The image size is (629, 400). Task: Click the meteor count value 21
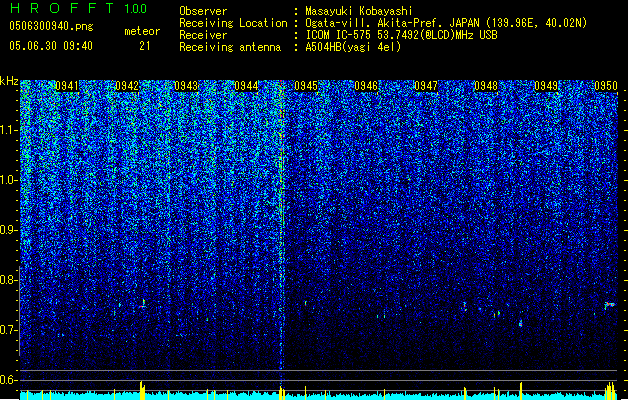pyautogui.click(x=145, y=46)
